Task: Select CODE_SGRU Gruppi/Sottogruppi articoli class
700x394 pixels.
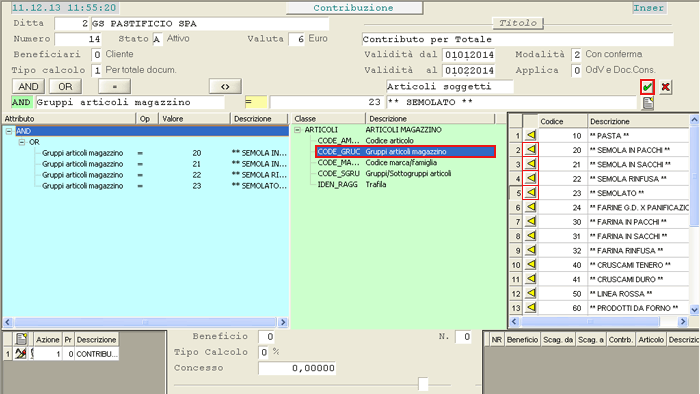Action: 384,173
